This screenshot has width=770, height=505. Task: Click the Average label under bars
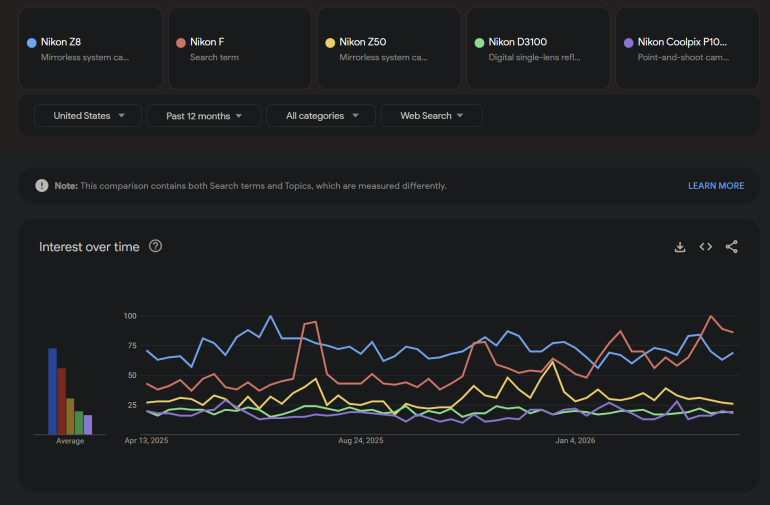70,441
